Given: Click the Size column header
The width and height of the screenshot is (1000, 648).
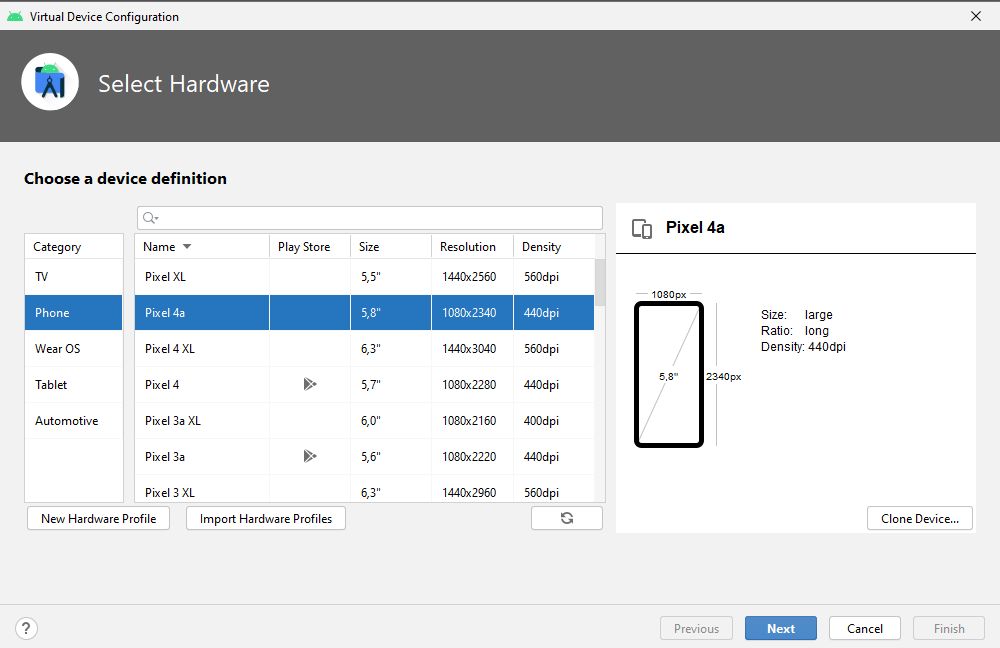Looking at the screenshot, I should tap(390, 246).
